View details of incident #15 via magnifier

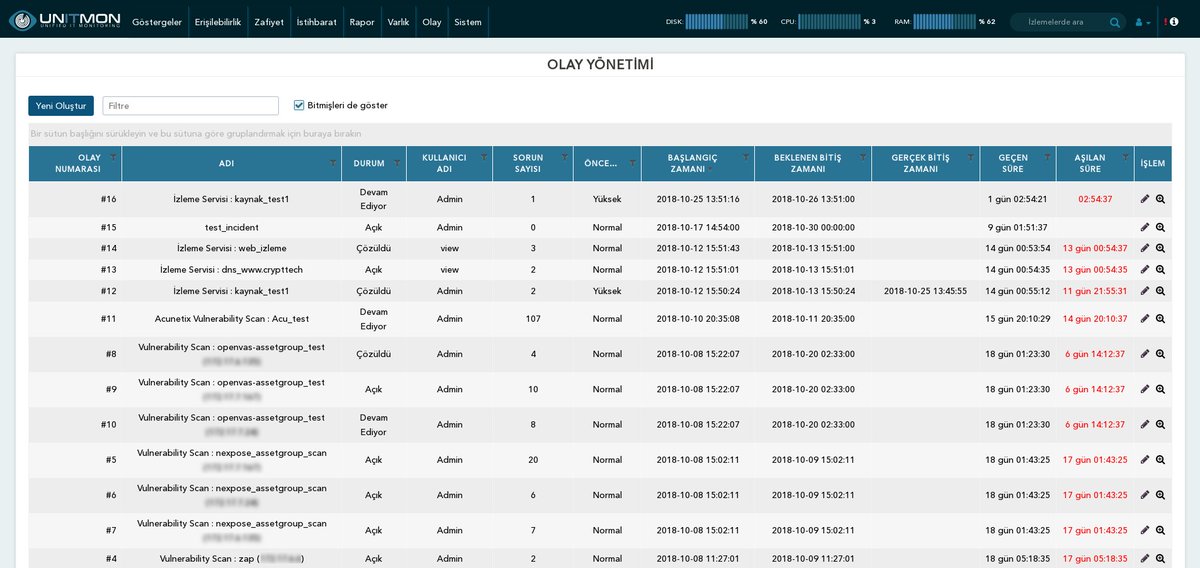click(1161, 227)
